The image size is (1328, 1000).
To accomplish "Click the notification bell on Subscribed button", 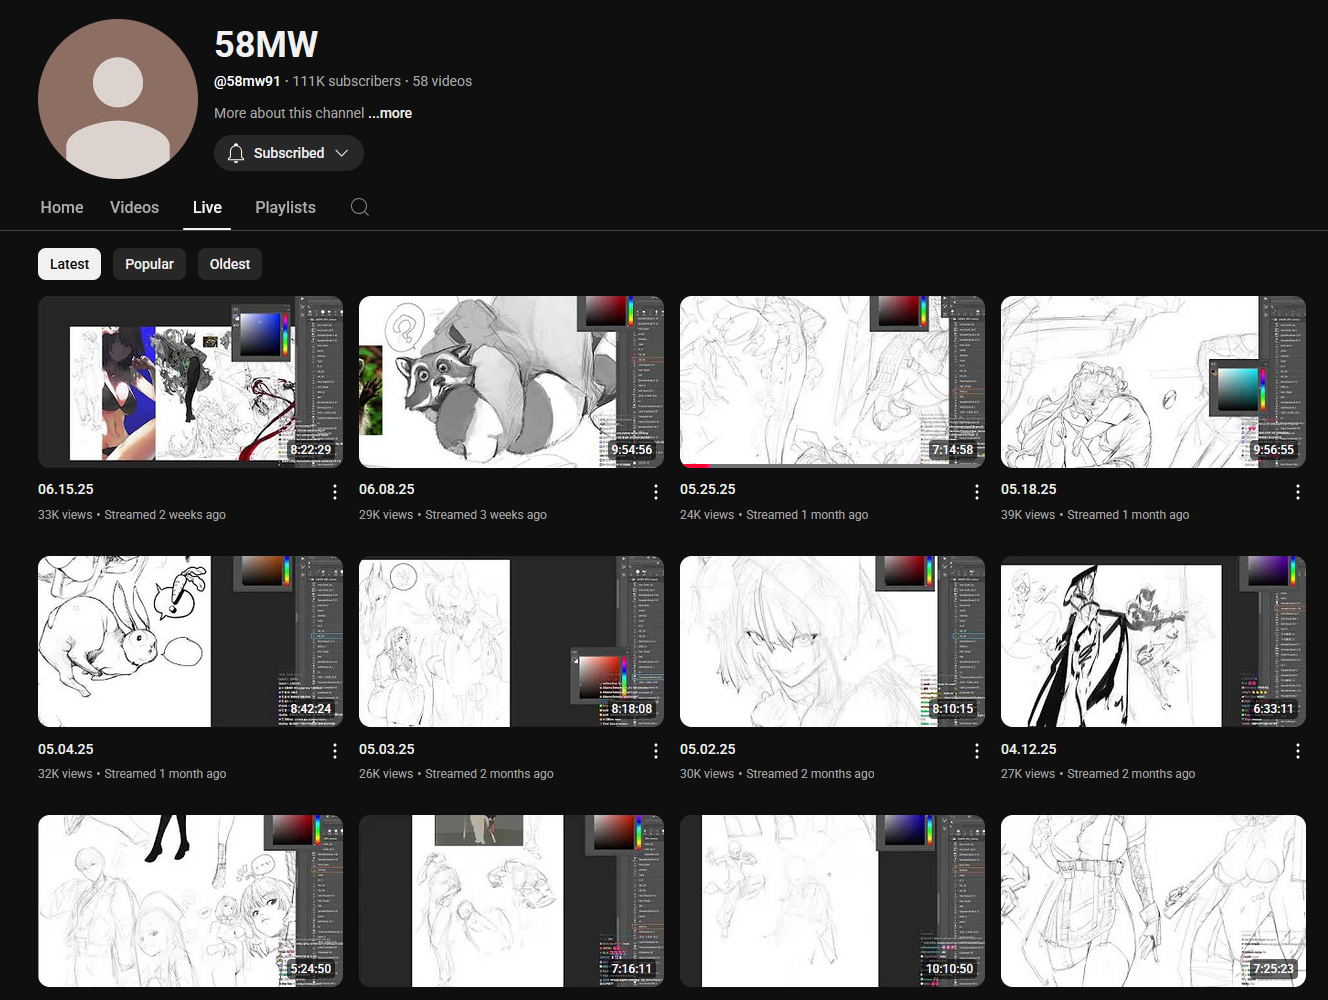I will point(236,153).
